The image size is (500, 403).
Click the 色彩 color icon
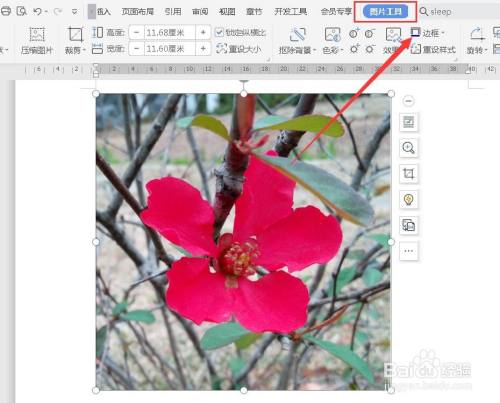[x=332, y=35]
